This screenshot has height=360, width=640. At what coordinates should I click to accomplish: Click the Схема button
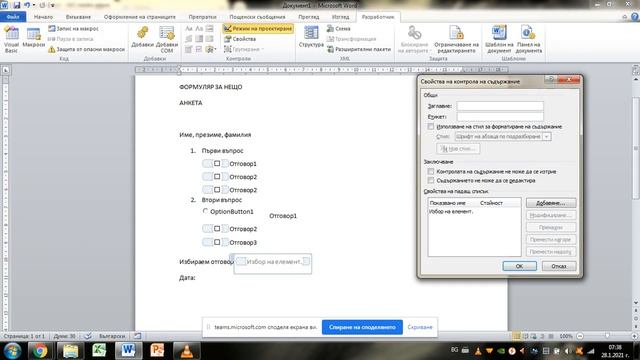click(x=339, y=29)
